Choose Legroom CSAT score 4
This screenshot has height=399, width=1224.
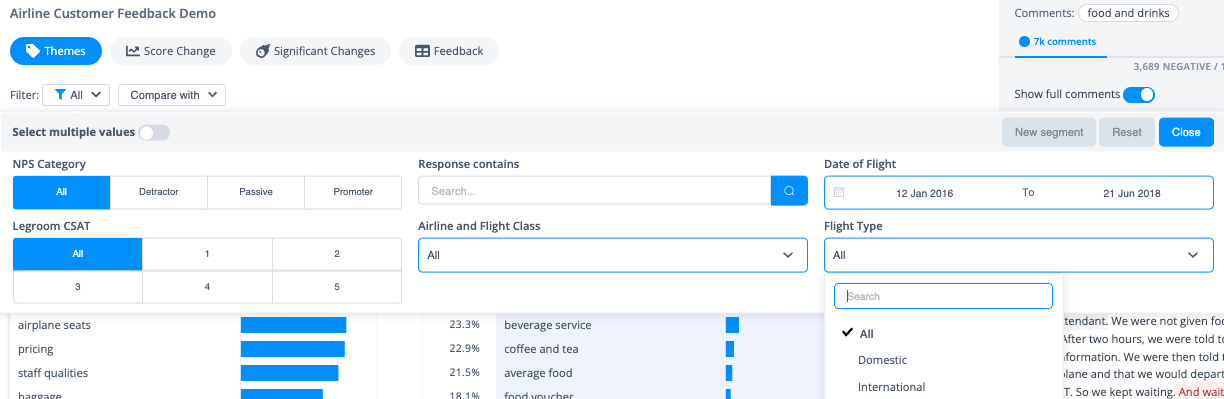click(207, 287)
